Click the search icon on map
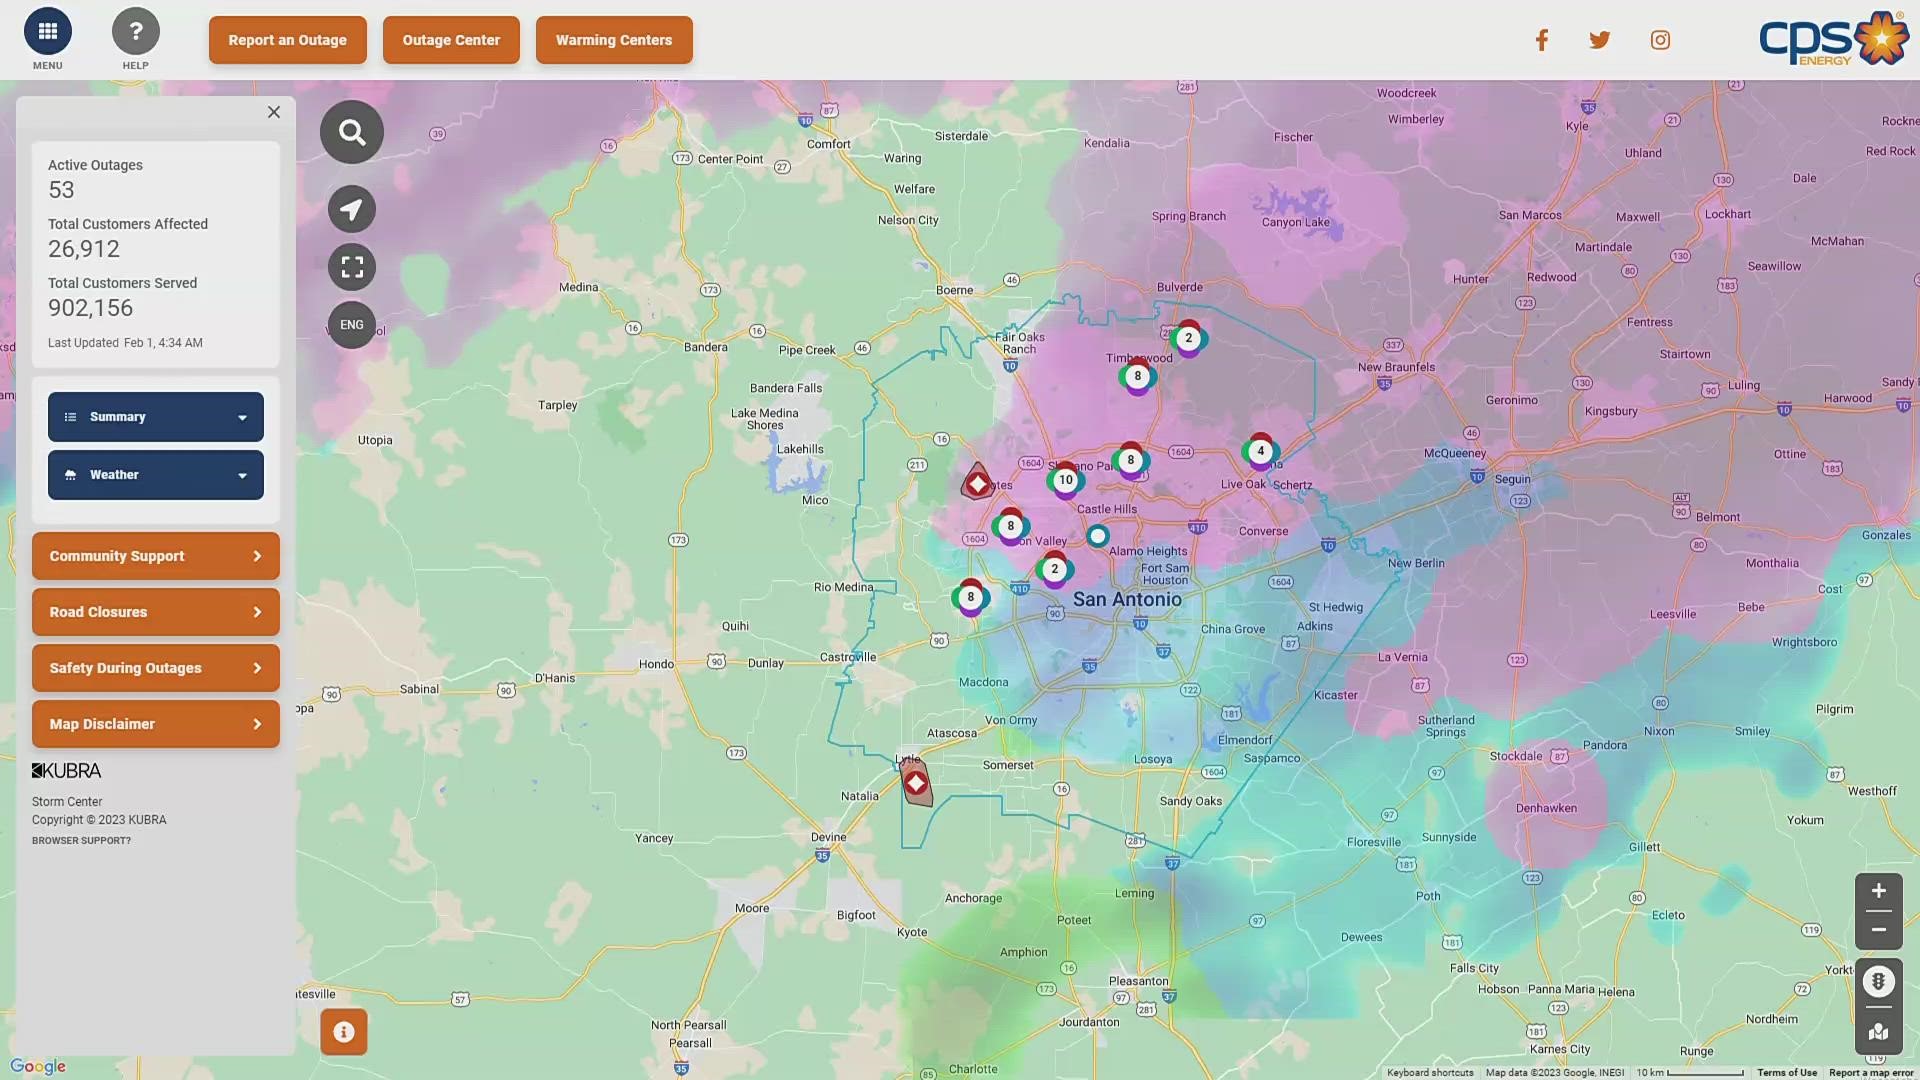The height and width of the screenshot is (1080, 1920). (351, 131)
